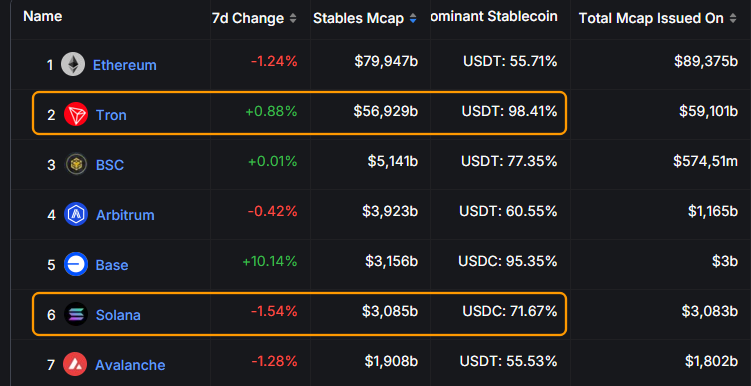Click the Dominant Stablecoin column header
This screenshot has height=386, width=751.
point(494,16)
